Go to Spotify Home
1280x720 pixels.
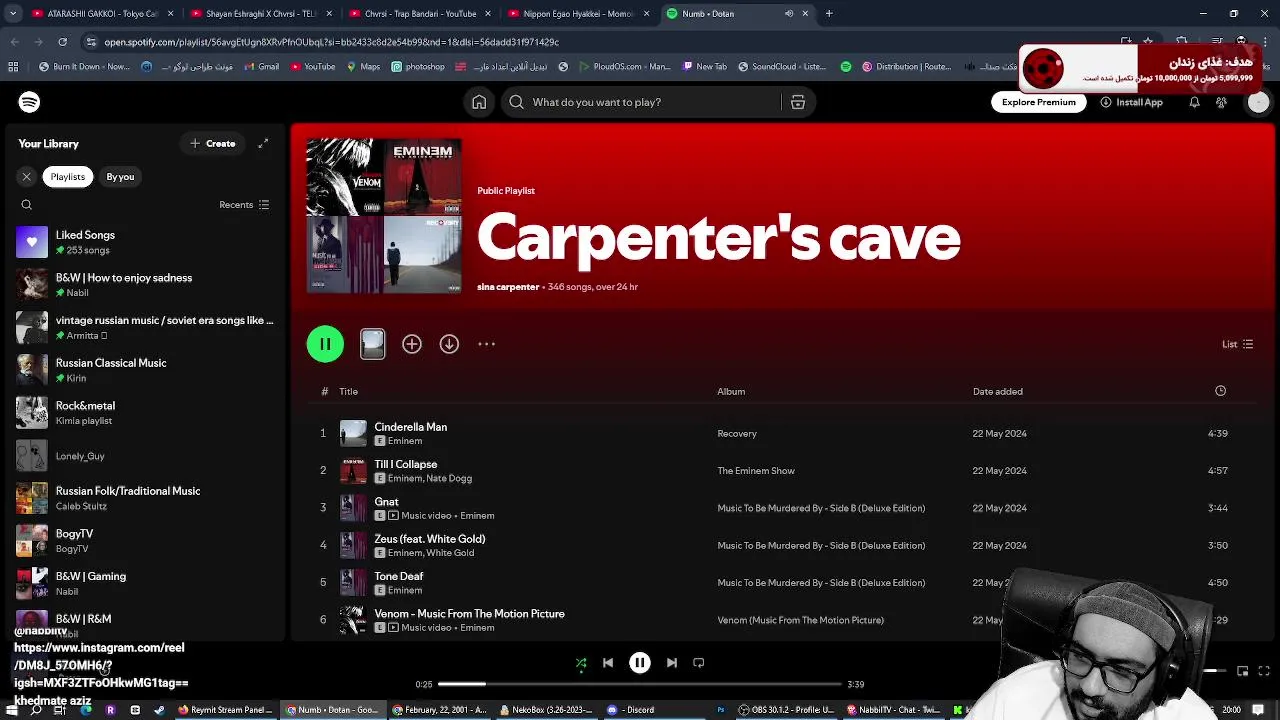click(x=479, y=102)
